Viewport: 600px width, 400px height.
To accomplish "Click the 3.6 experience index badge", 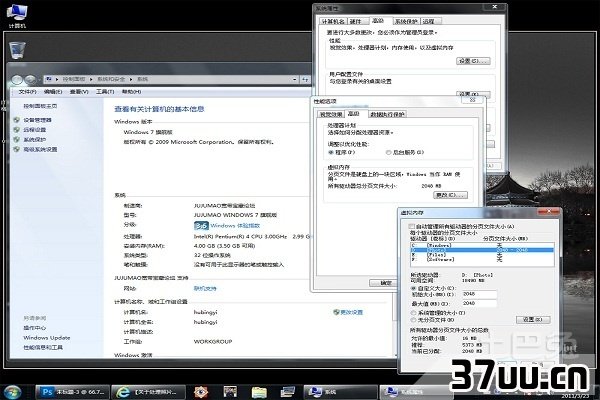I will 201,226.
